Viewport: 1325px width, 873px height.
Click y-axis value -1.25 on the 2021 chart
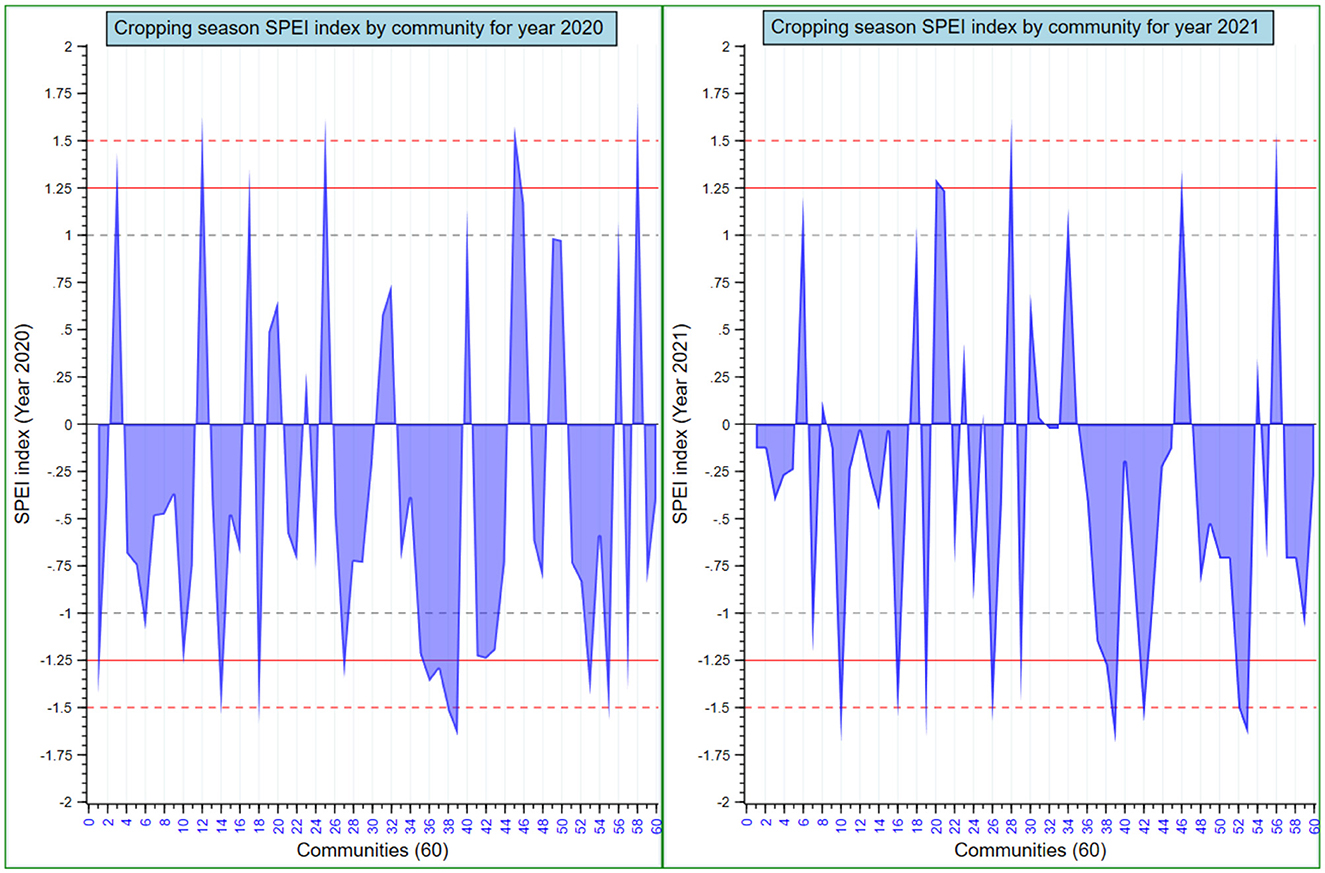[x=715, y=660]
